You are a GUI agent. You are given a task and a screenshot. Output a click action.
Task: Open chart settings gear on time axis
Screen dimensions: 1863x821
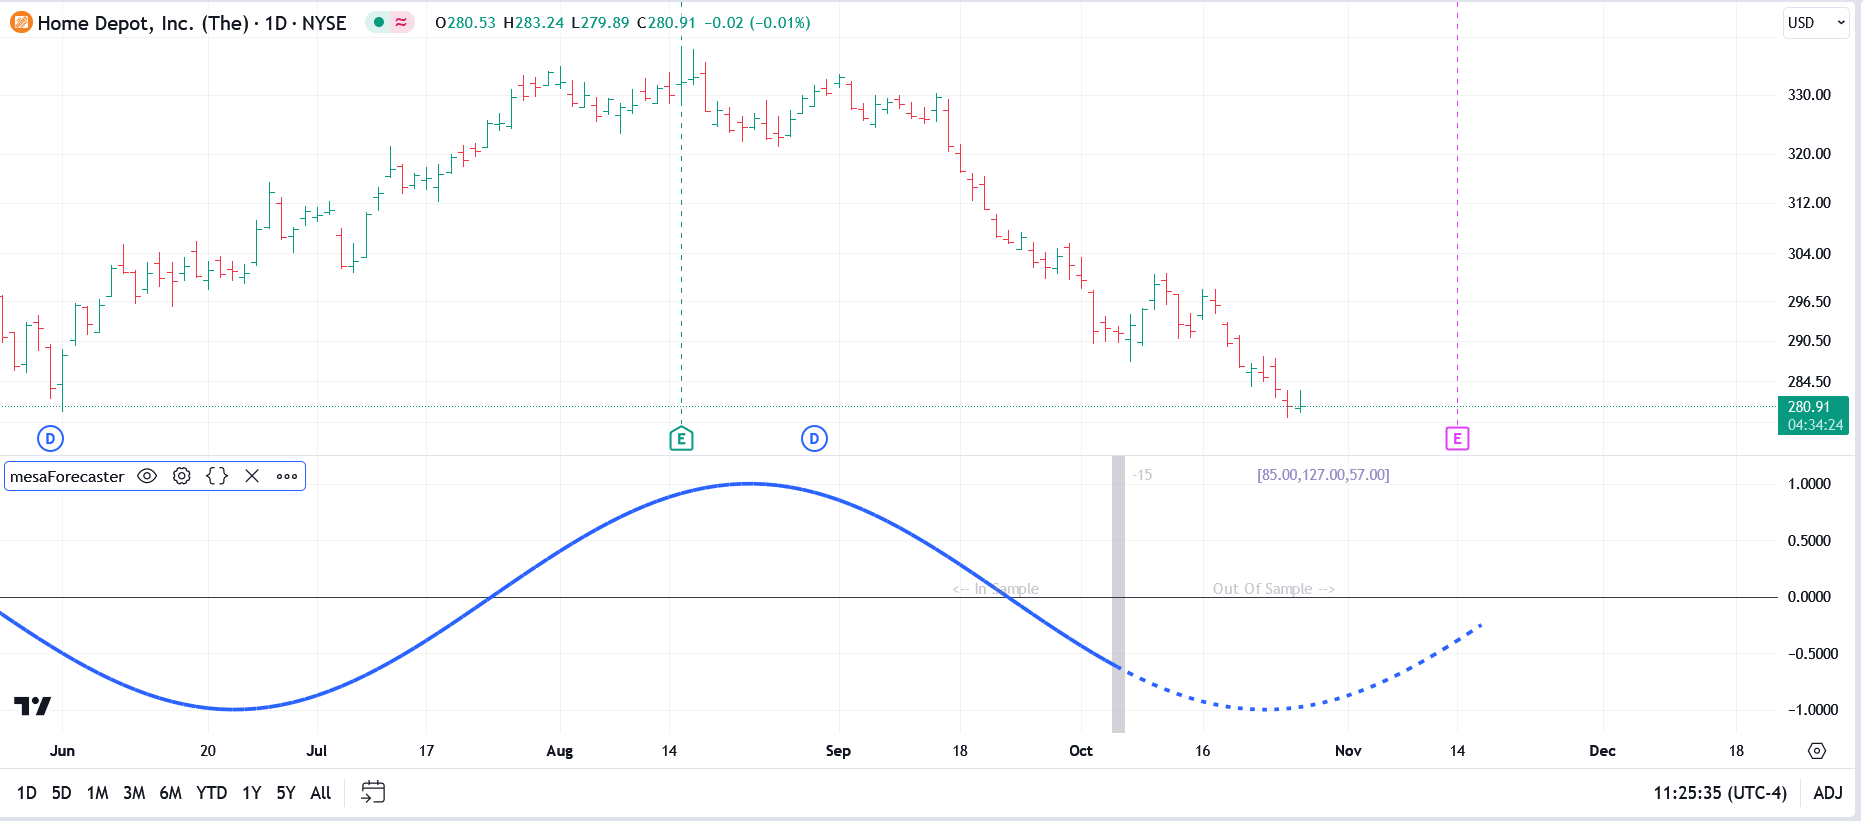click(x=1817, y=751)
